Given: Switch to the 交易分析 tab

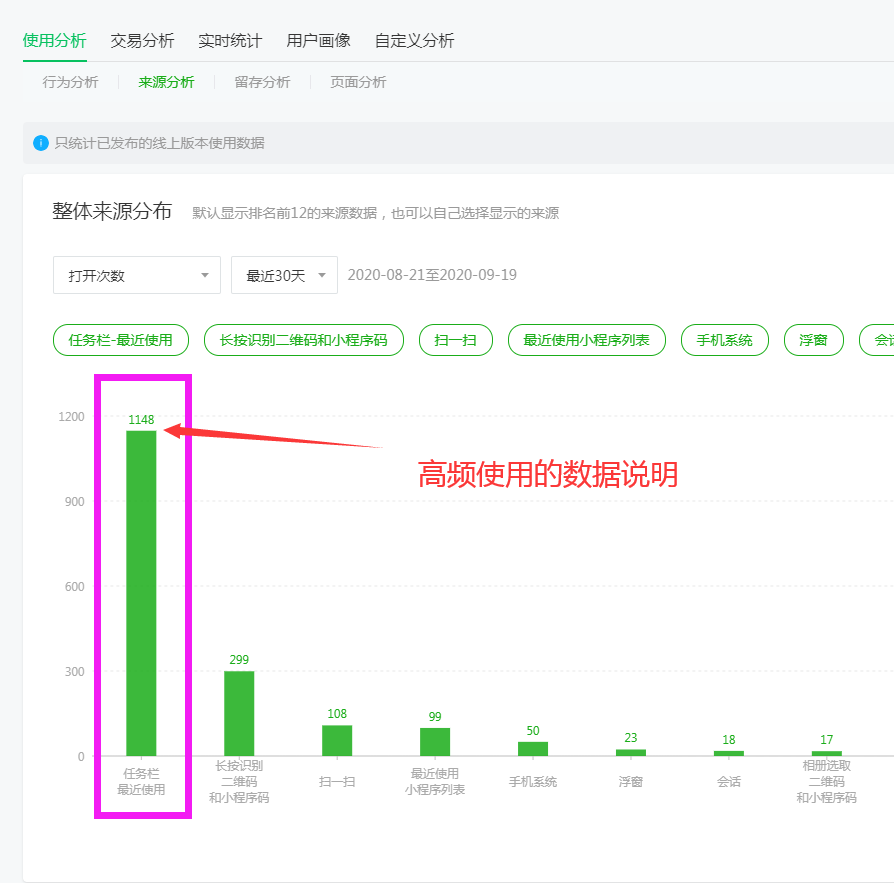Looking at the screenshot, I should click(142, 41).
